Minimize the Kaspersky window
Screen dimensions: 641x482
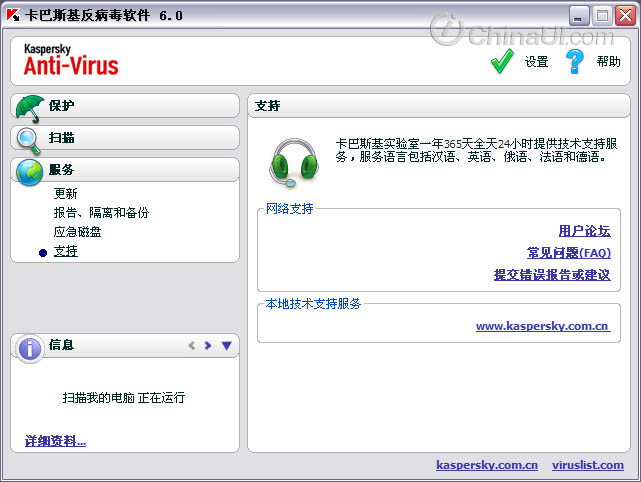pos(578,16)
